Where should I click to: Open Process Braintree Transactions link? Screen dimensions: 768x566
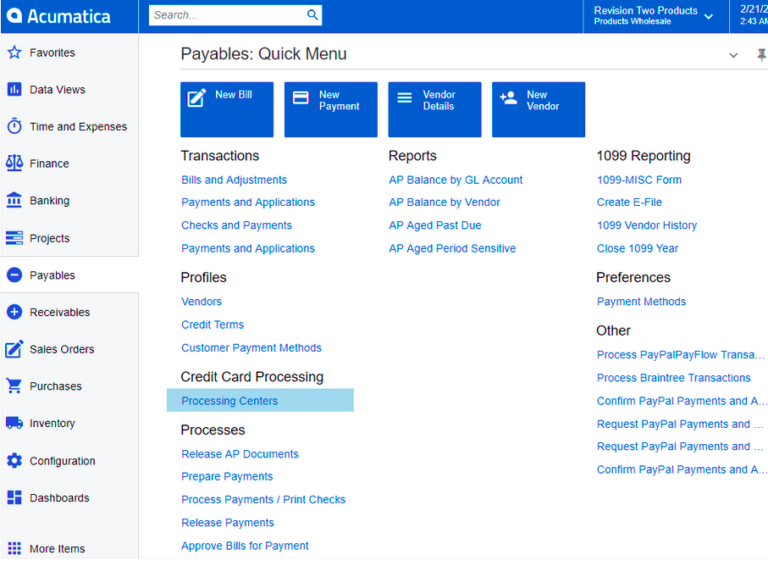click(x=673, y=377)
